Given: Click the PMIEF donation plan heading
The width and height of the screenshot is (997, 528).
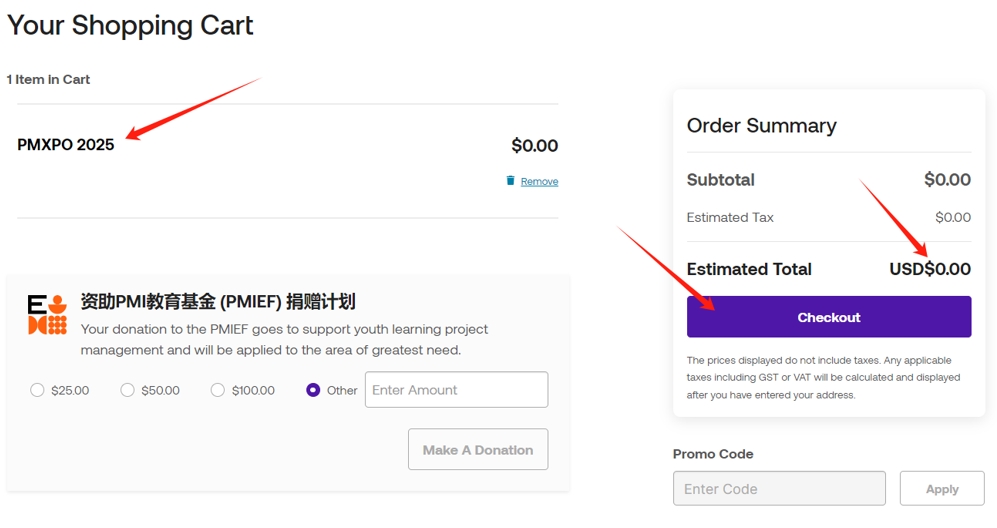Looking at the screenshot, I should coord(218,302).
